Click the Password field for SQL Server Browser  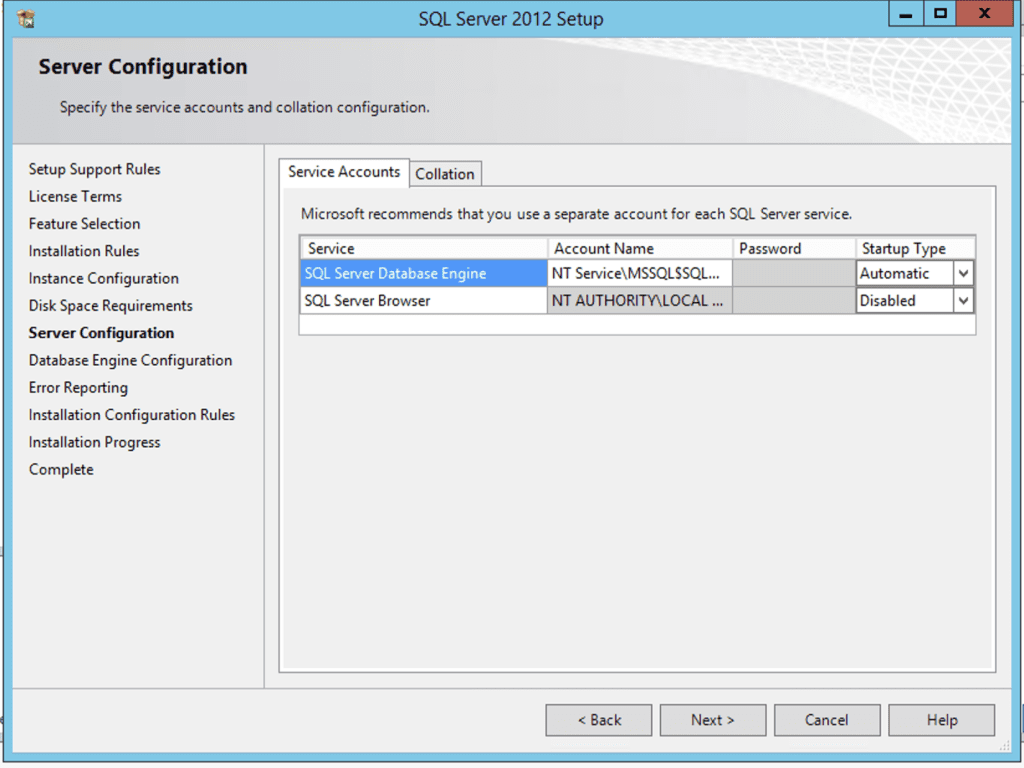click(x=793, y=300)
